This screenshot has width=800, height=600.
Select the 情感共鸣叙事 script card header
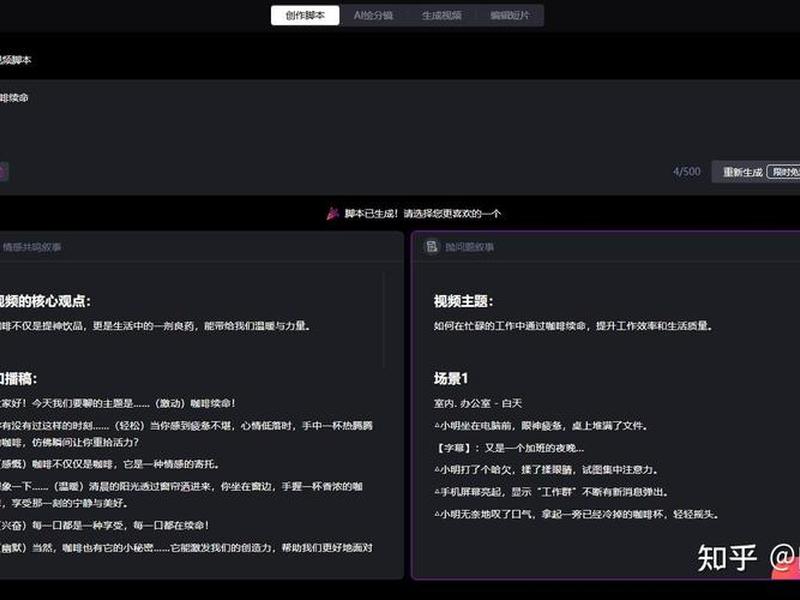point(202,247)
